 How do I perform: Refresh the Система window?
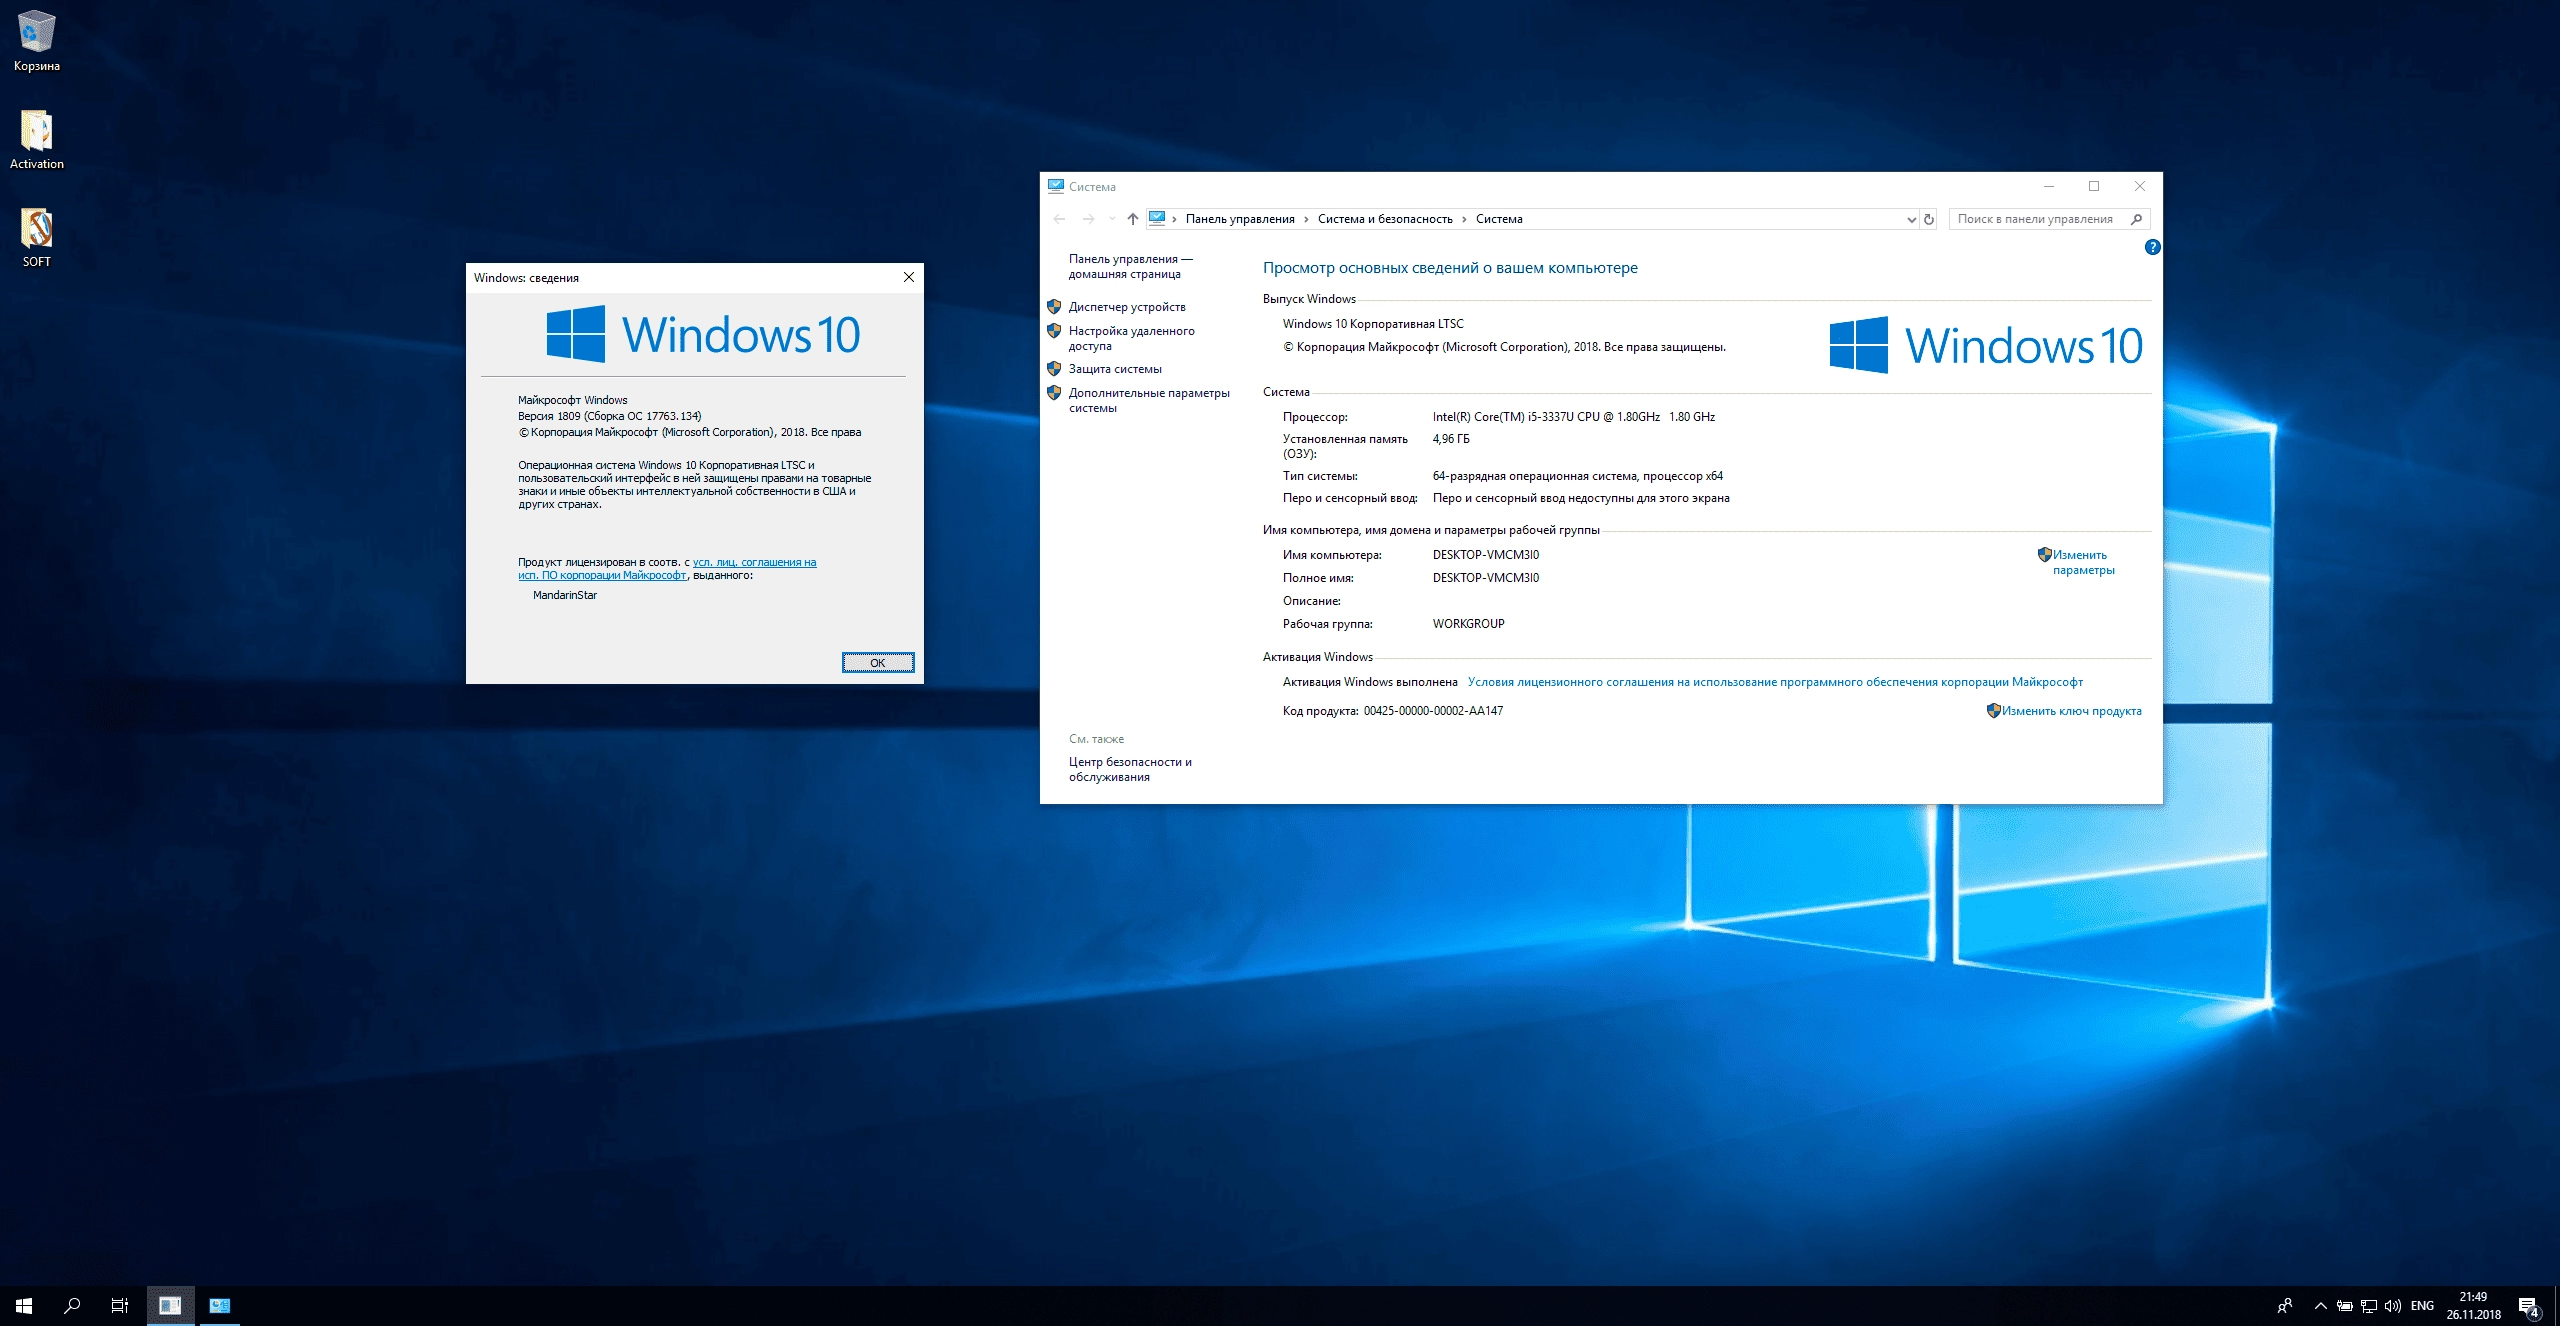(x=1929, y=219)
